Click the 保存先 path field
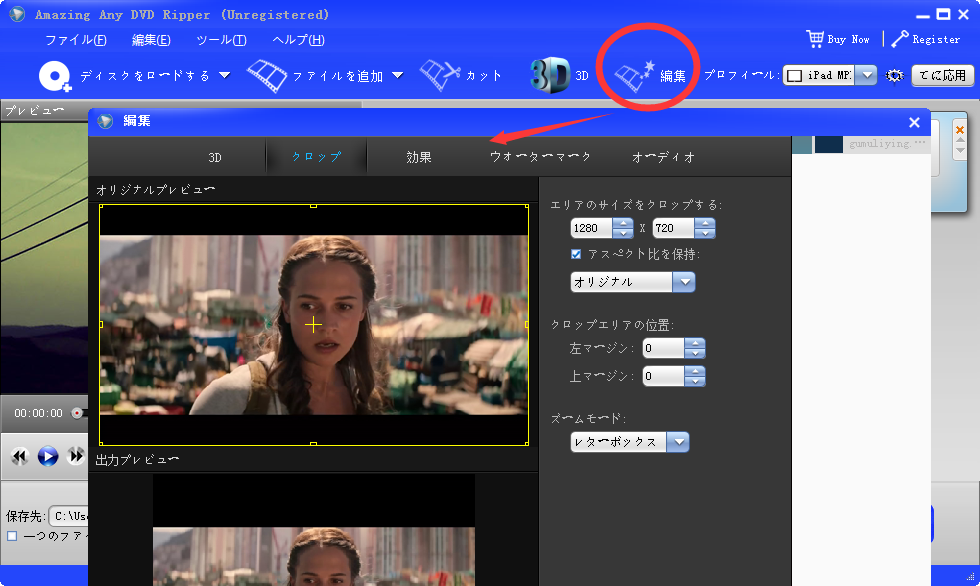 point(69,516)
